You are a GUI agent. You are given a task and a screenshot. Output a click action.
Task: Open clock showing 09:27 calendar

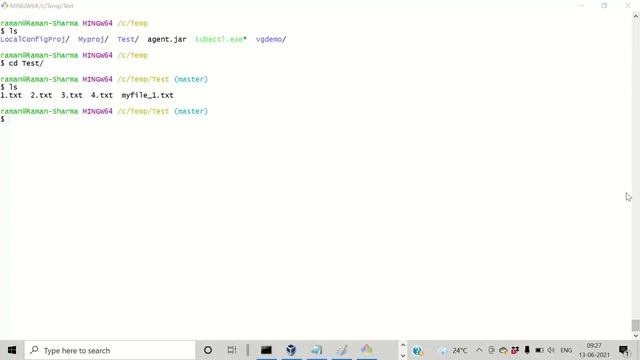tap(594, 350)
